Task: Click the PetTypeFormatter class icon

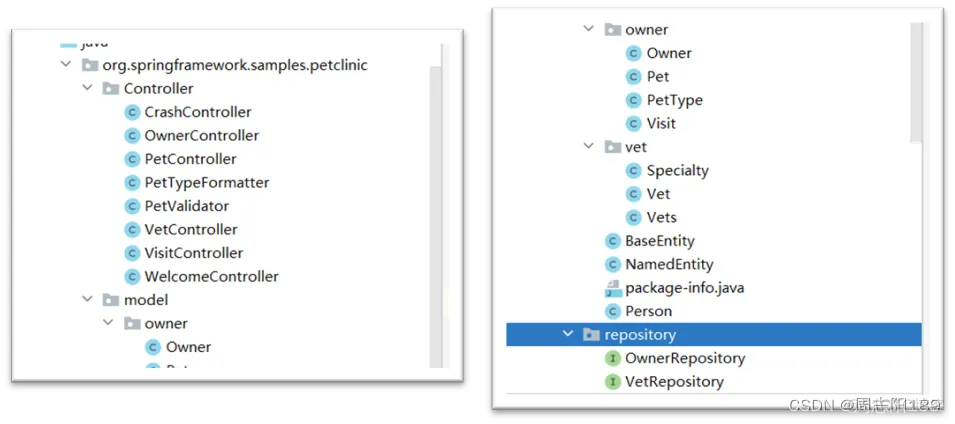Action: pos(132,183)
